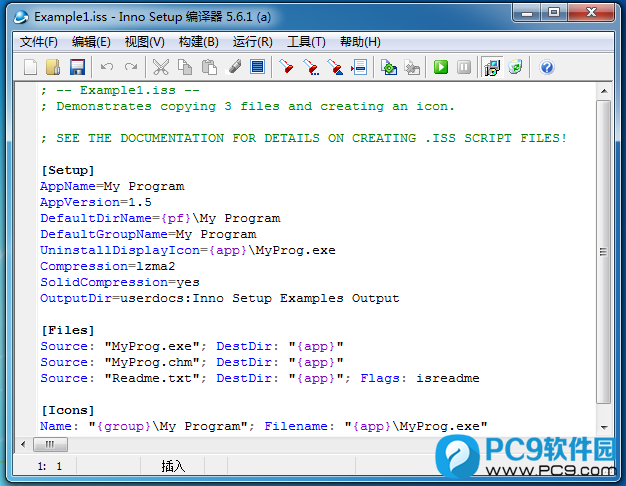This screenshot has height=486, width=626.
Task: Click the Replace flashlight icon
Action: (x=335, y=67)
